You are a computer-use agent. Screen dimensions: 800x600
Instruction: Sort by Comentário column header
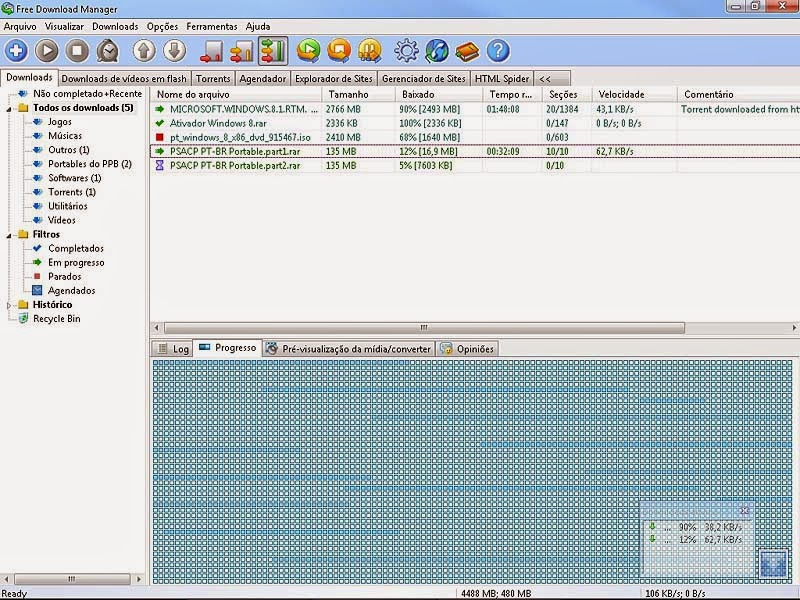coord(738,94)
